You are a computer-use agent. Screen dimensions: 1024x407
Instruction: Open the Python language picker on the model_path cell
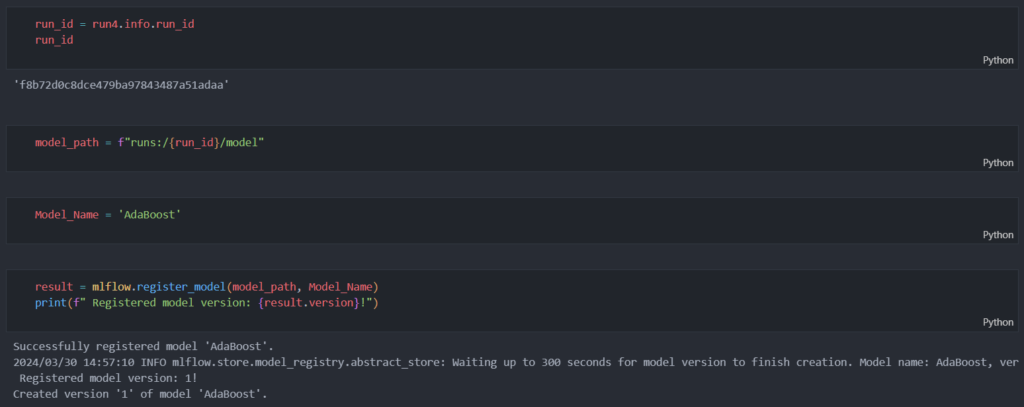[998, 163]
